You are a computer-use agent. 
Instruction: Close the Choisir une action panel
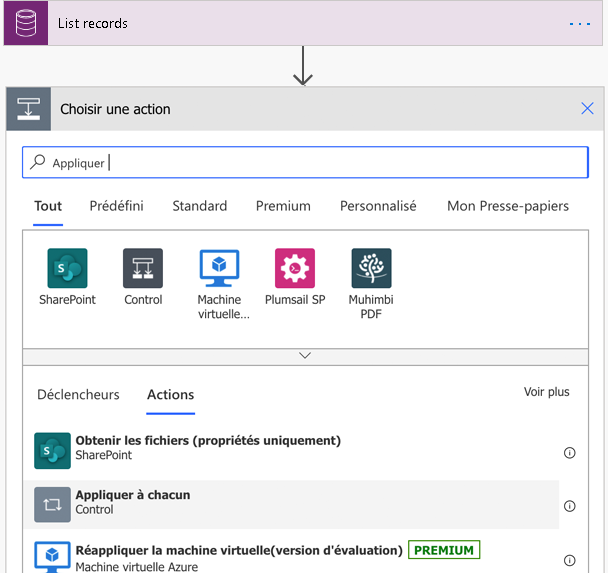pyautogui.click(x=587, y=109)
